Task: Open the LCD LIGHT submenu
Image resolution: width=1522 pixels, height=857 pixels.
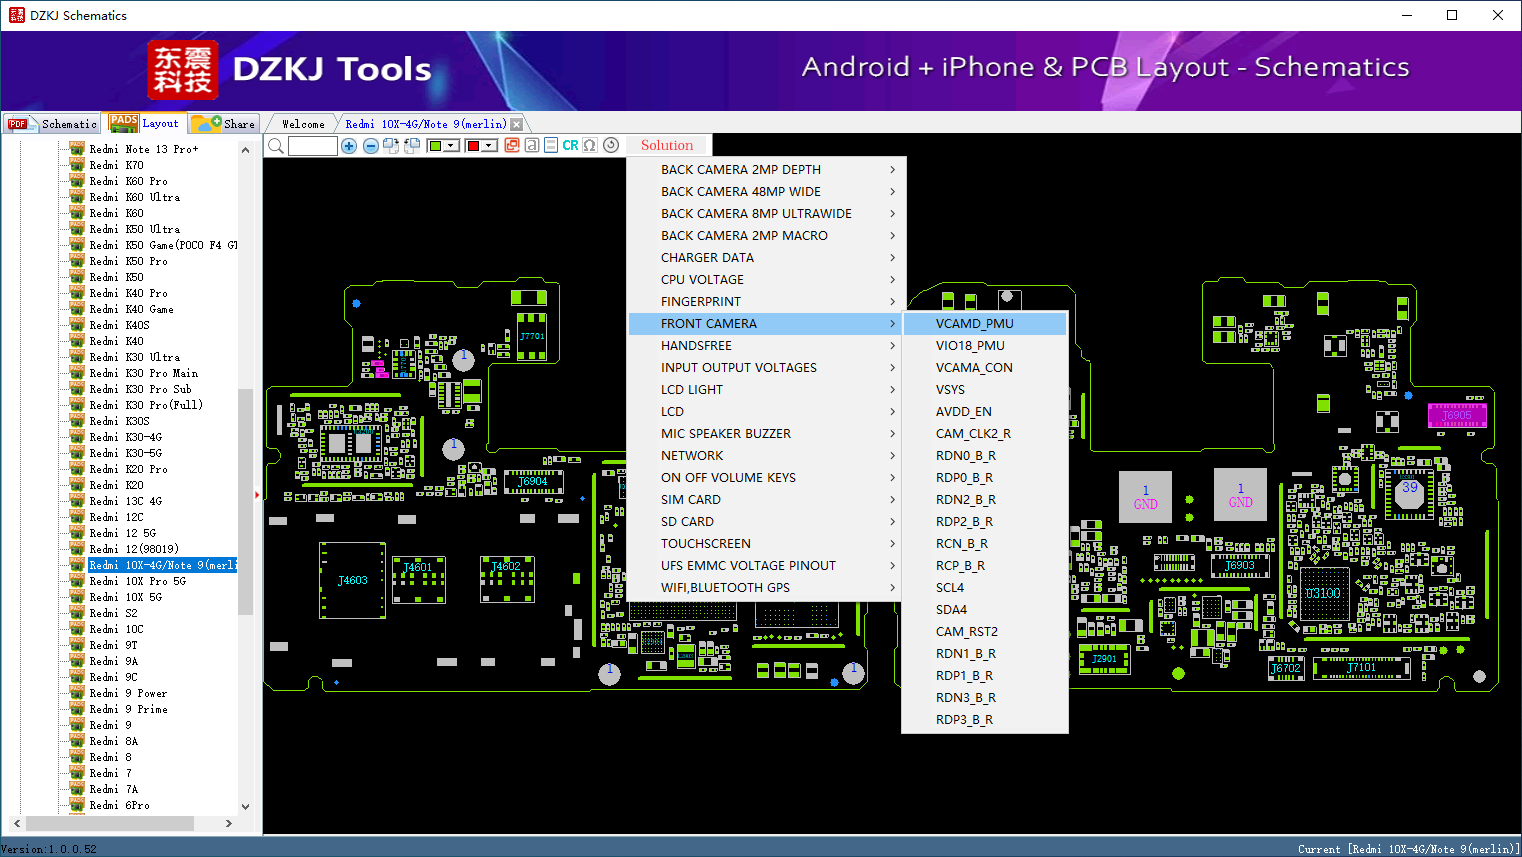Action: point(767,390)
